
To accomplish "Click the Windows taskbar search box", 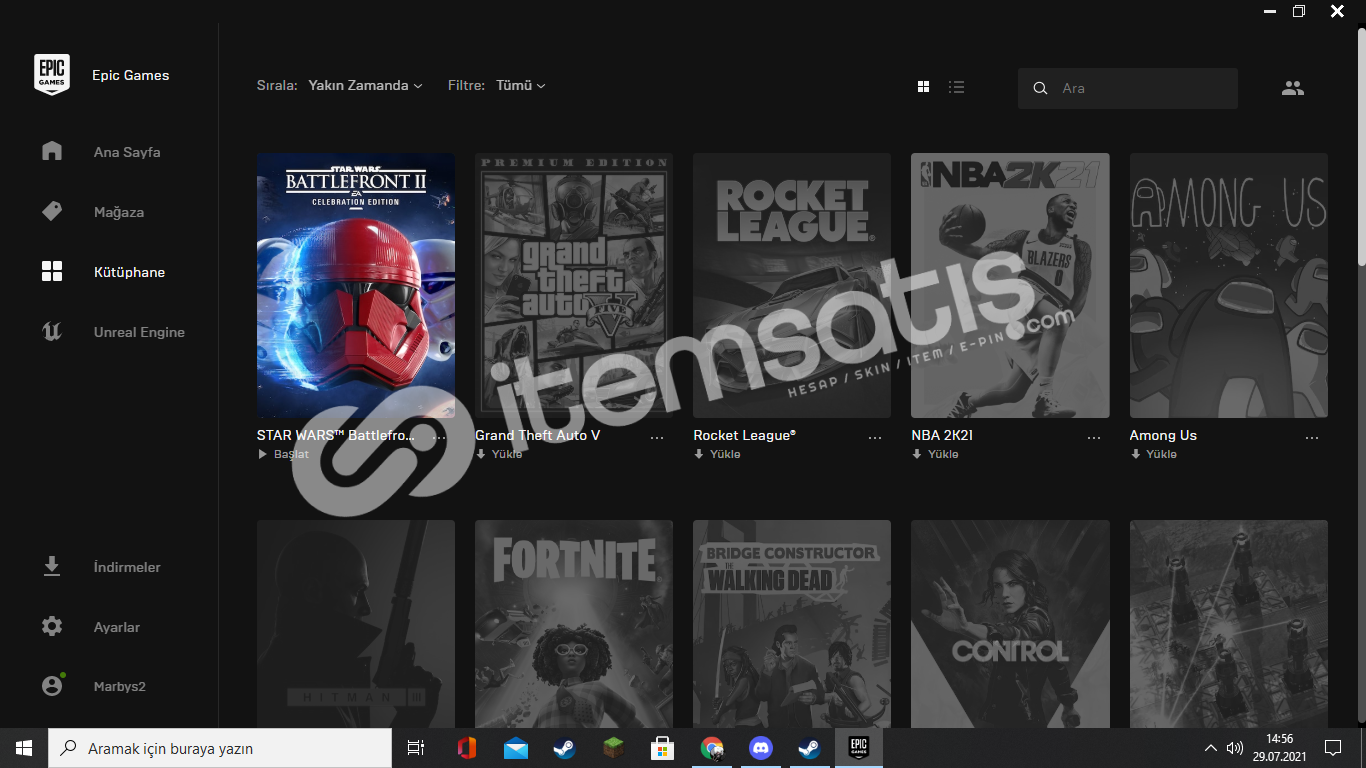I will (220, 748).
